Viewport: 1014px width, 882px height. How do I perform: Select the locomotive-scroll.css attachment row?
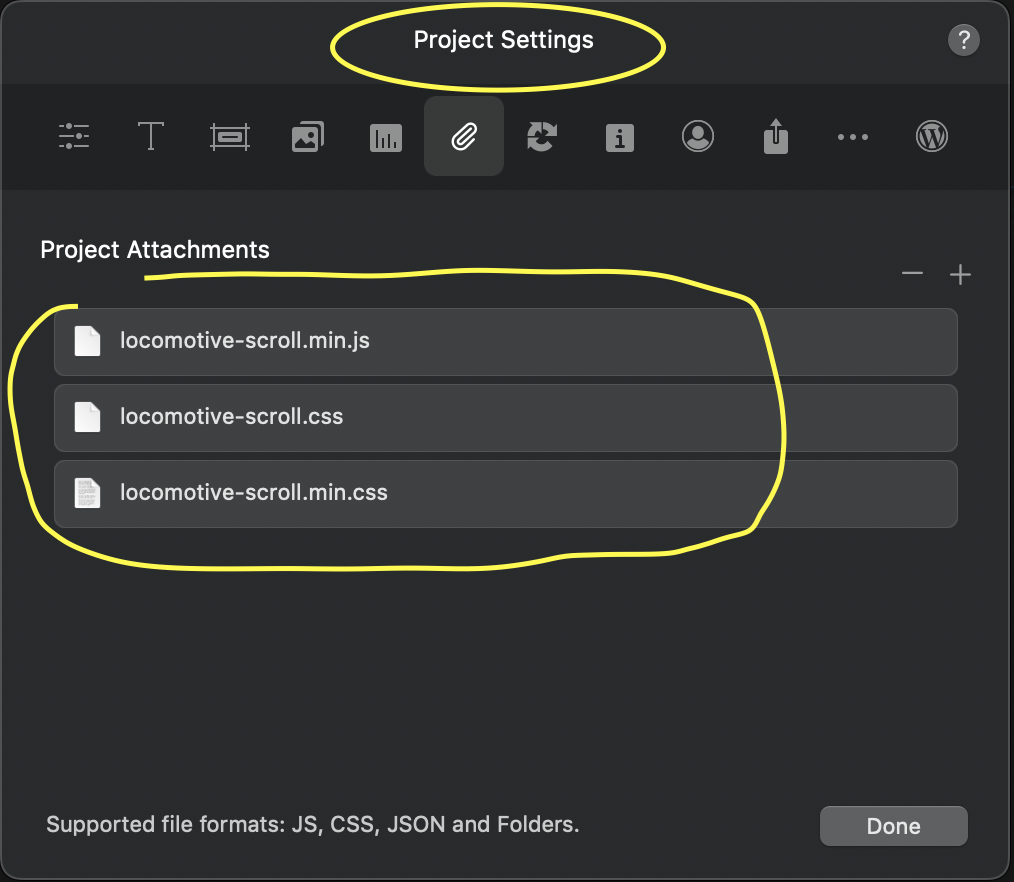pos(505,417)
